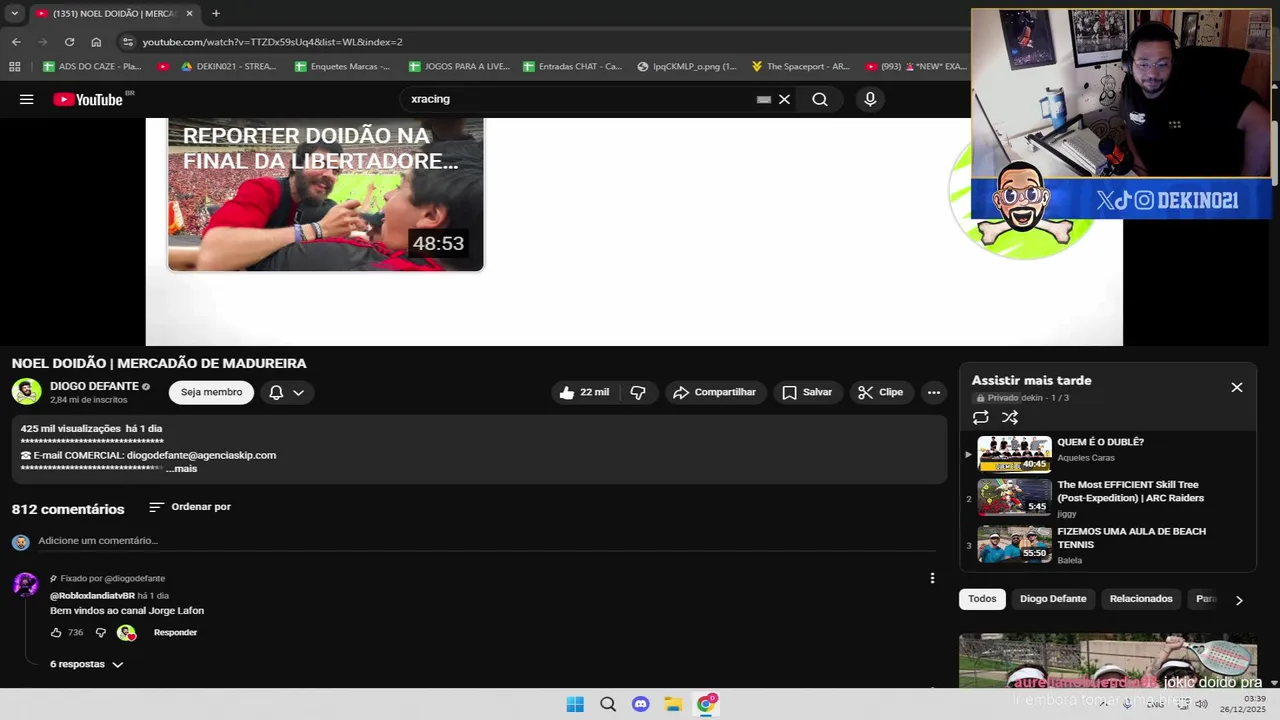
Task: Click the browser address bar URL
Action: coord(272,42)
